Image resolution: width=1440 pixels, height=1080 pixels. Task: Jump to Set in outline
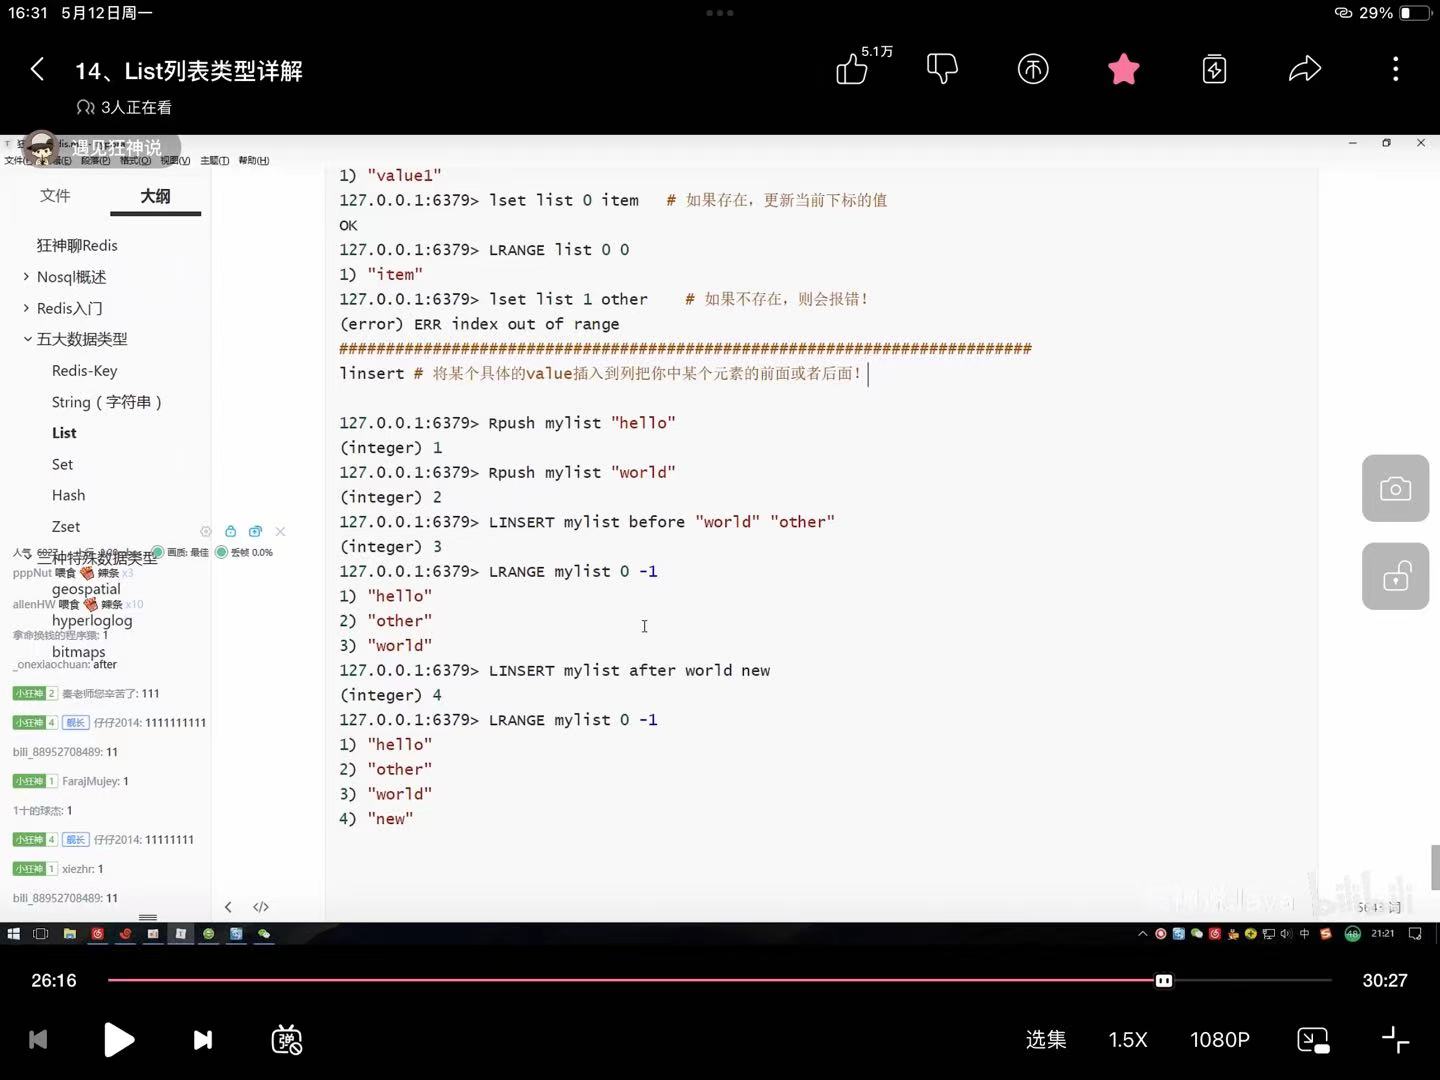[62, 464]
